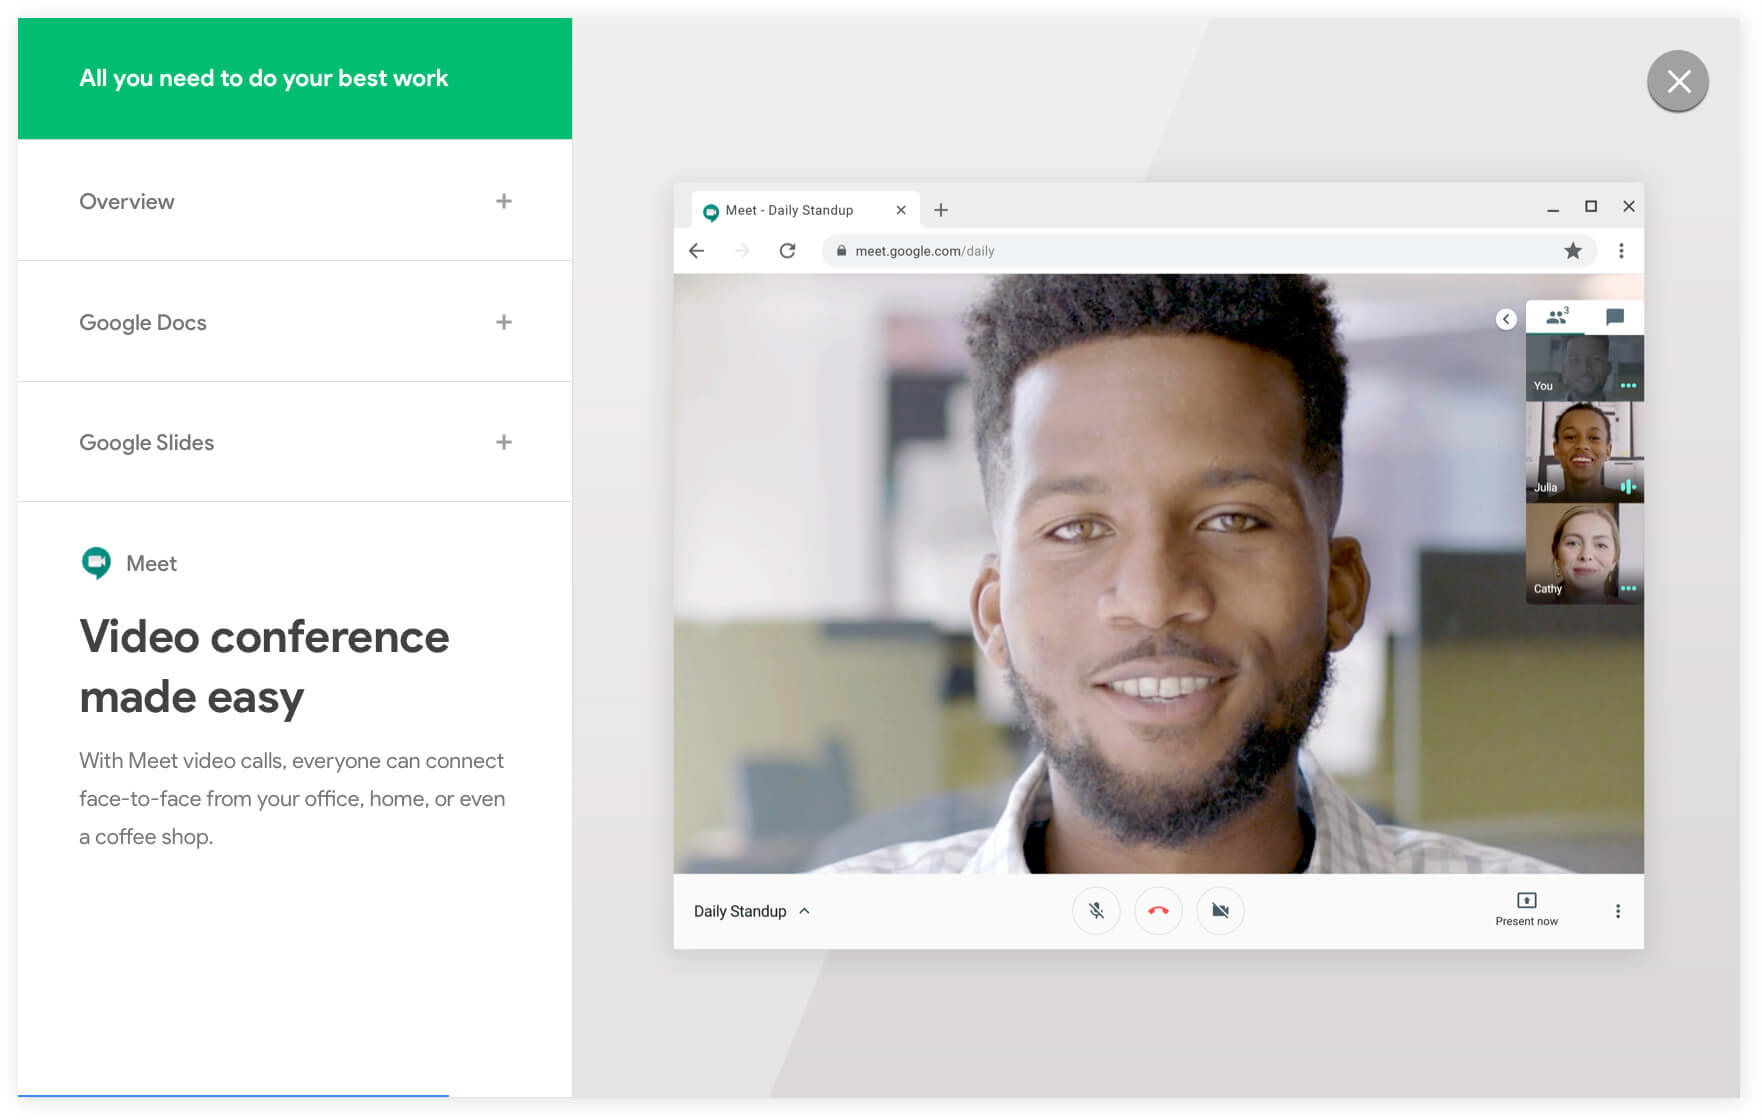The width and height of the screenshot is (1762, 1120).
Task: Select the Meet - Daily Standup browser tab
Action: [x=804, y=210]
